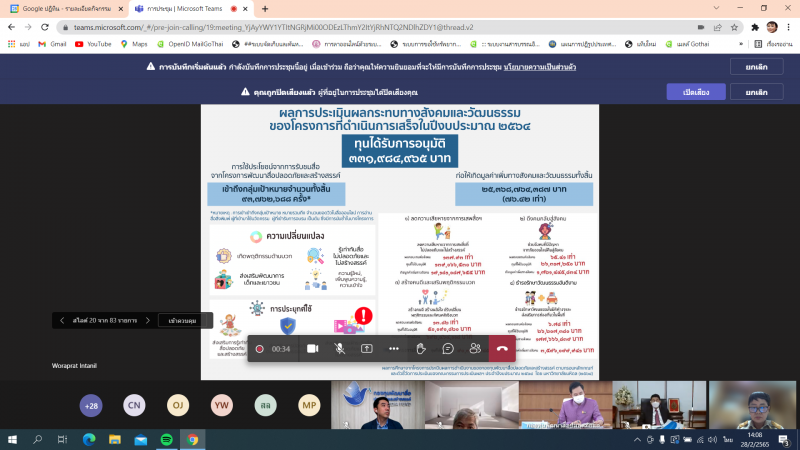Expand the hidden bookmarks chevron

click(x=741, y=44)
